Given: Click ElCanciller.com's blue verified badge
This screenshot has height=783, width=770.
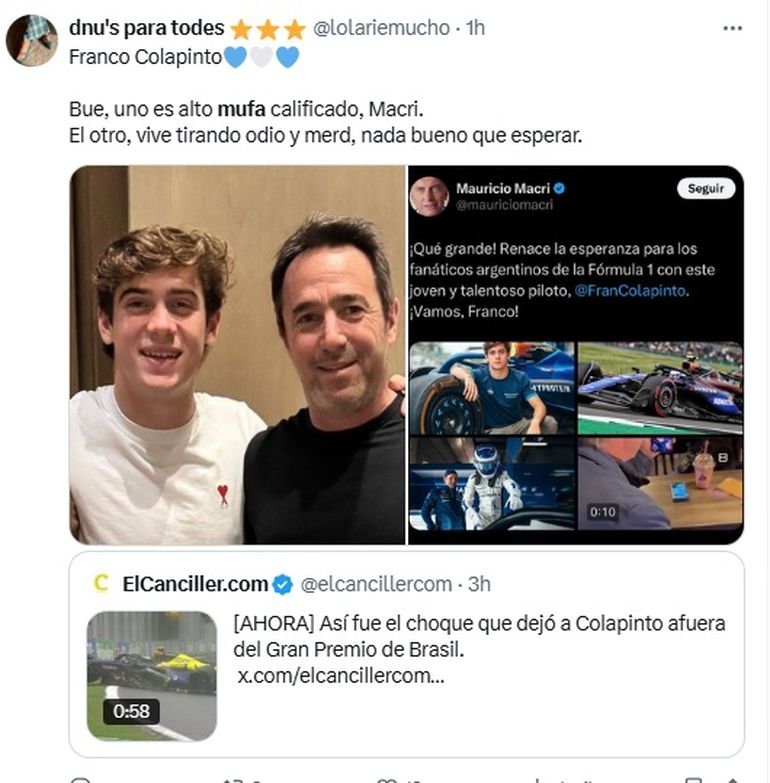Looking at the screenshot, I should tap(283, 584).
